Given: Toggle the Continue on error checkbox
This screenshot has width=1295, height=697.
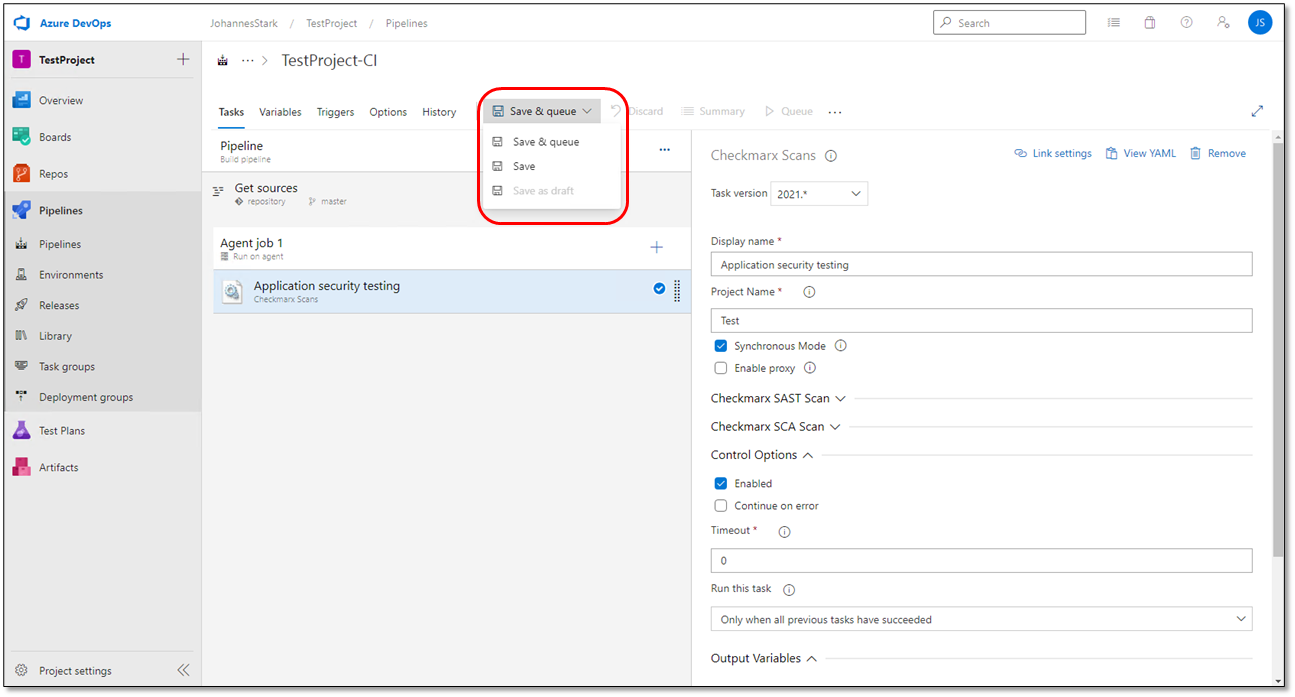Looking at the screenshot, I should coord(721,506).
